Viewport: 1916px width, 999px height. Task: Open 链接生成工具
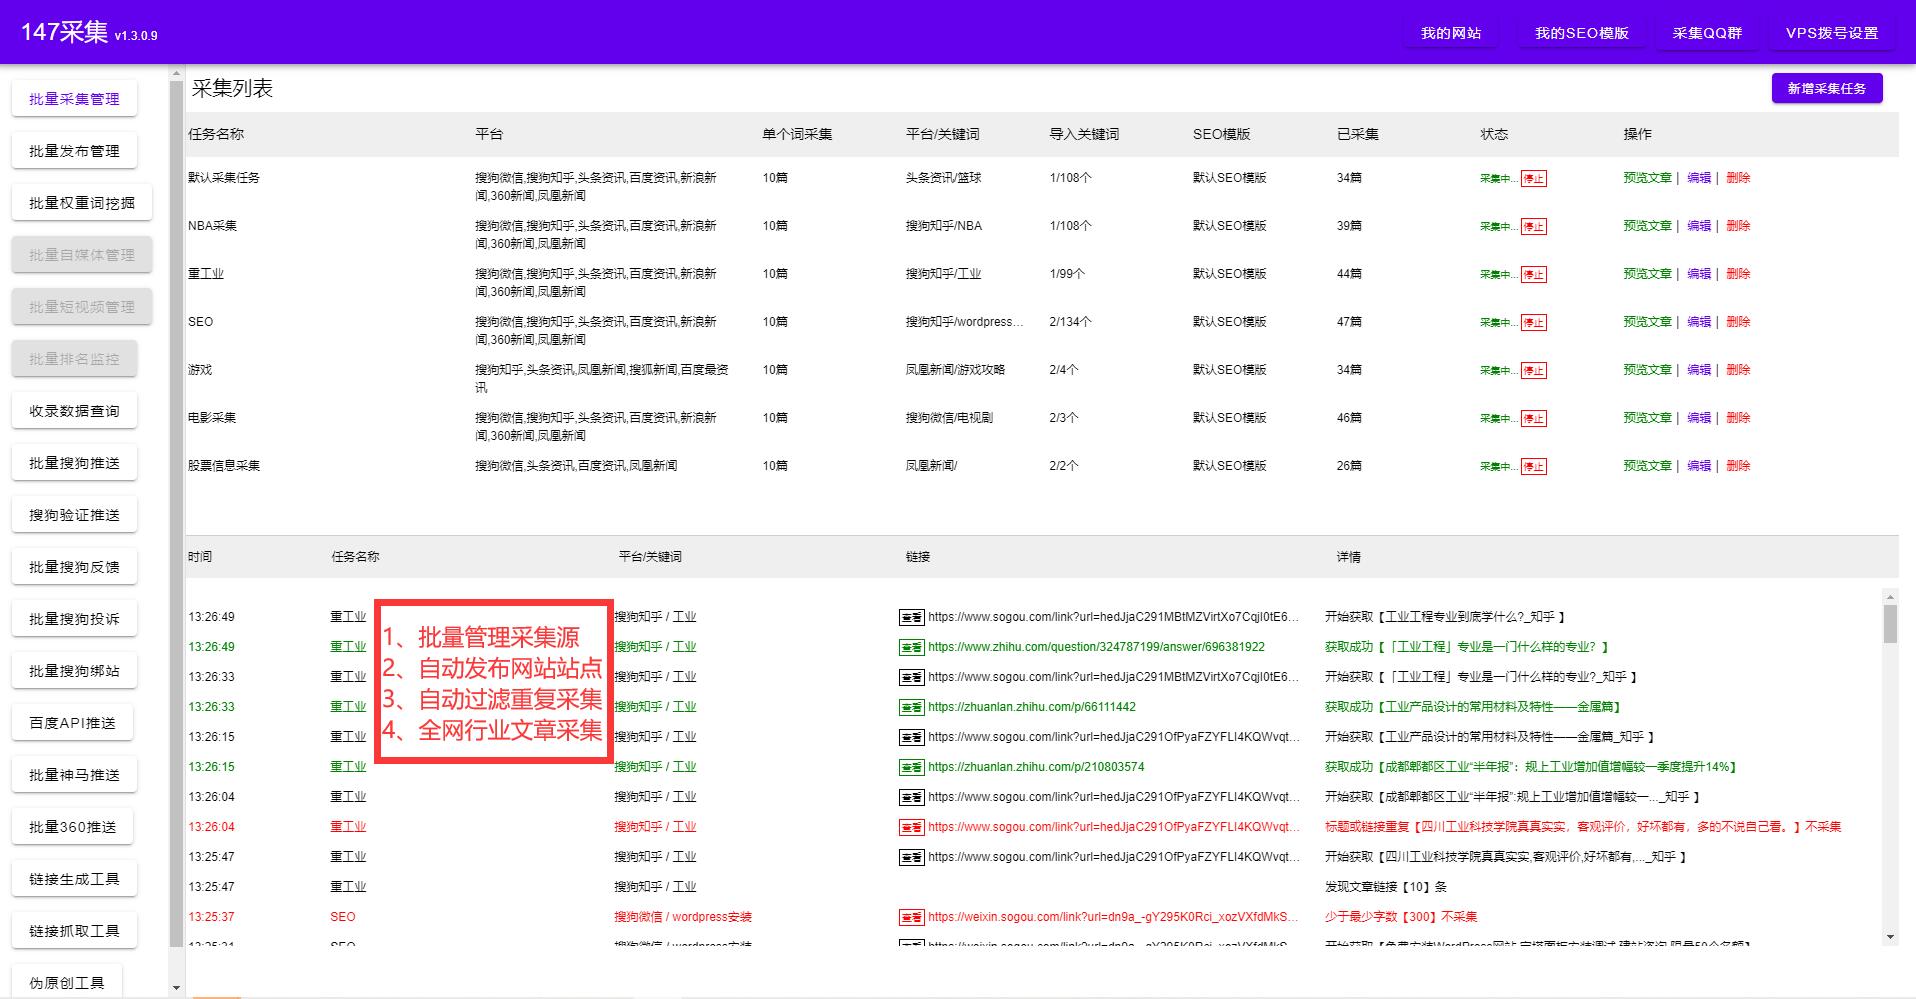[72, 878]
